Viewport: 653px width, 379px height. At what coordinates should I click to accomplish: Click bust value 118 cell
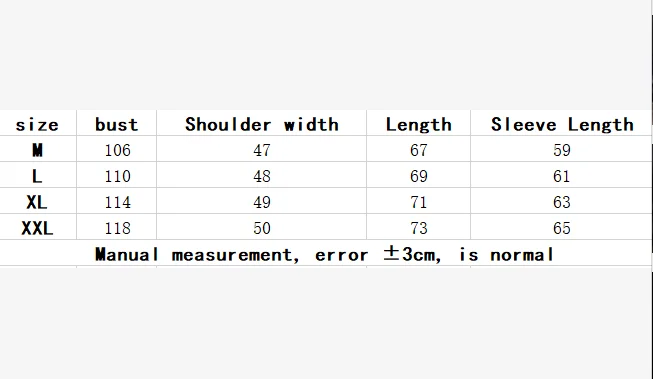coord(117,228)
